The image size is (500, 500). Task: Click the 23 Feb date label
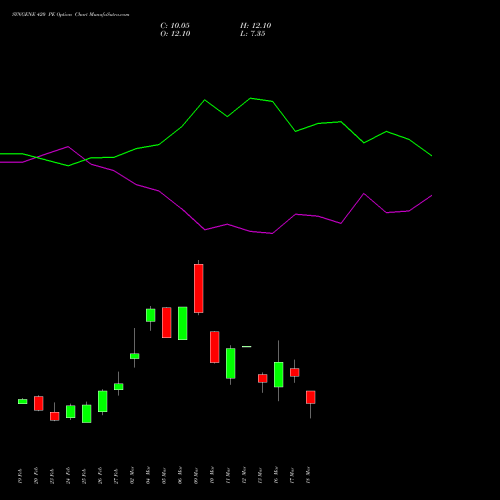coord(52,476)
